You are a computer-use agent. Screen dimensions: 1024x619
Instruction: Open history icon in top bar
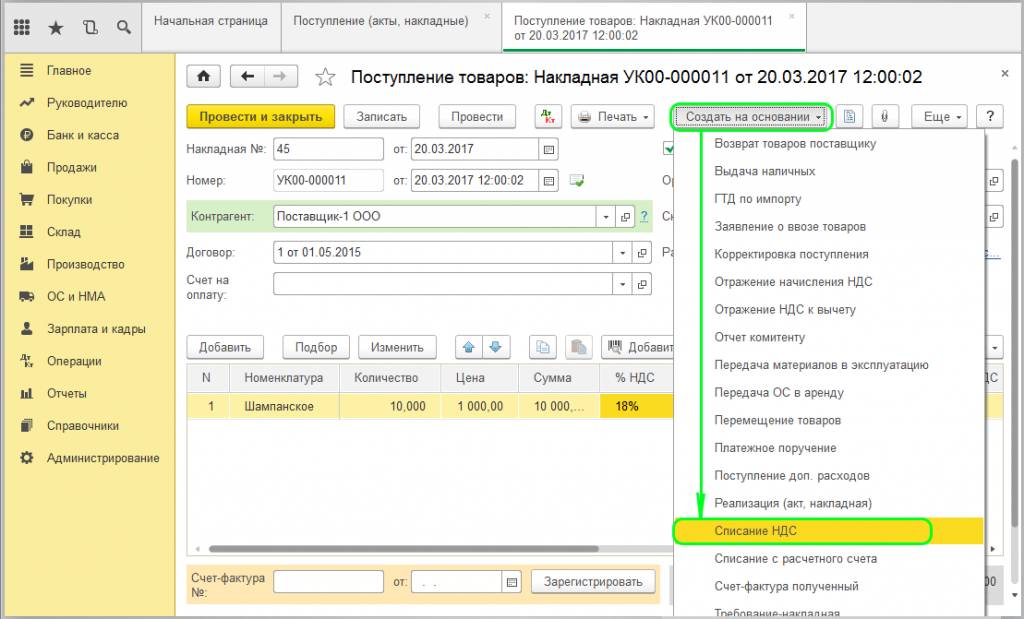pos(90,27)
